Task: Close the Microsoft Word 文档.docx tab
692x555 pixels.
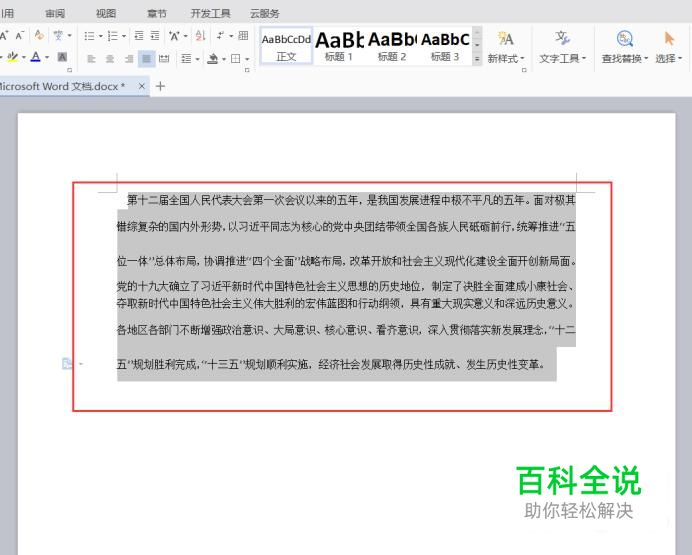Action: [142, 86]
